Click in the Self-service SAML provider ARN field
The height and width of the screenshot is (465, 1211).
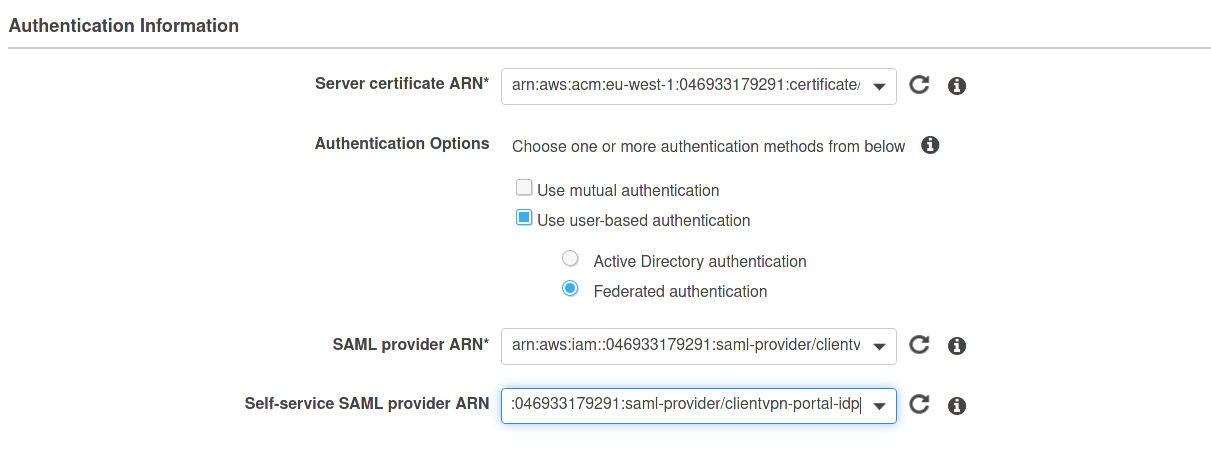pos(685,405)
